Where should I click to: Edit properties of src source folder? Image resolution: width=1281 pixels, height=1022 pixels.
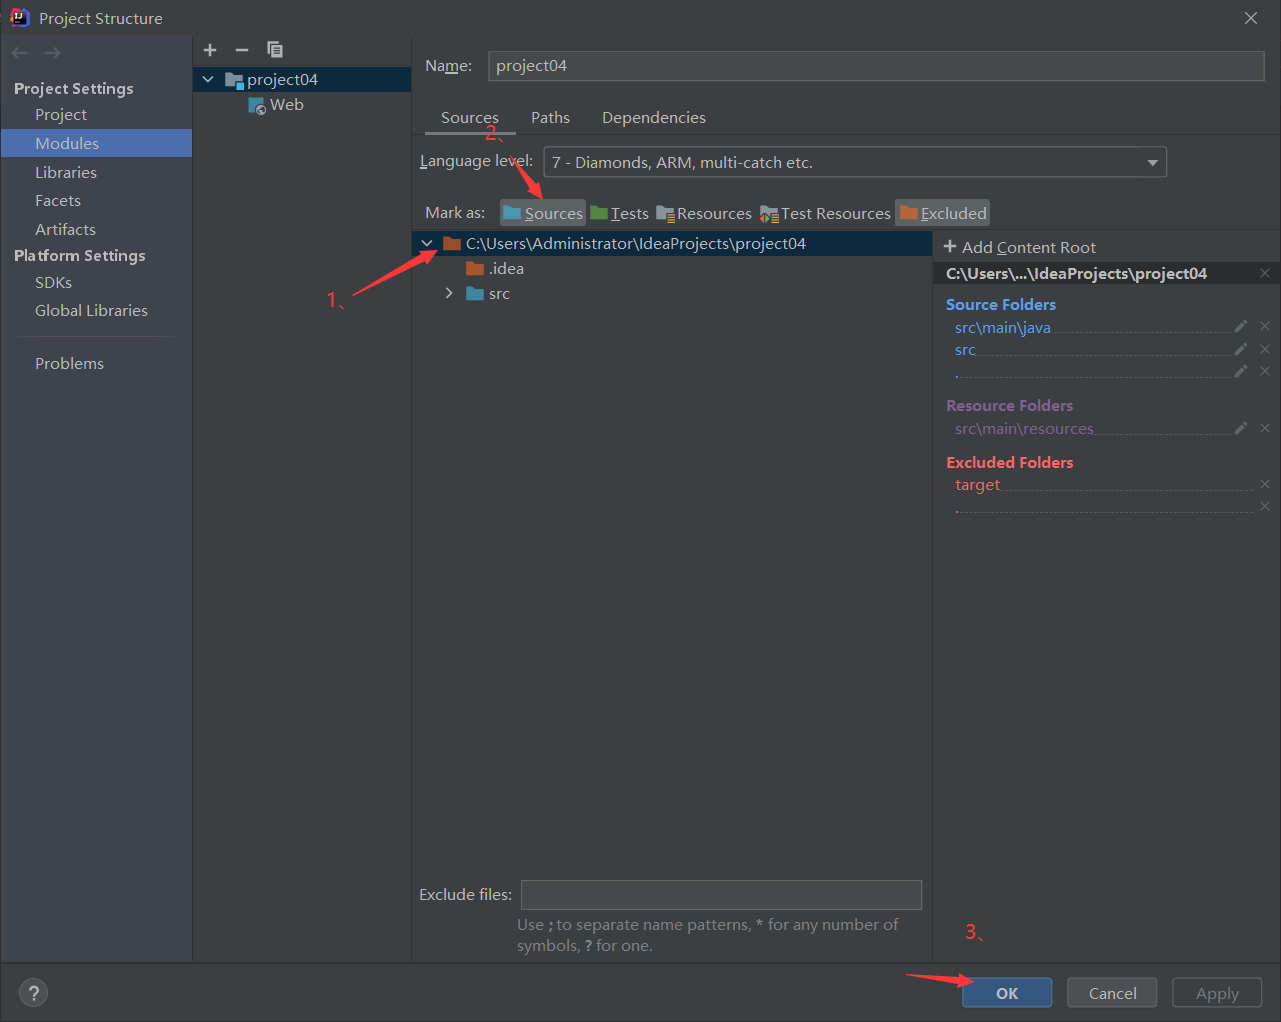[x=1241, y=349]
